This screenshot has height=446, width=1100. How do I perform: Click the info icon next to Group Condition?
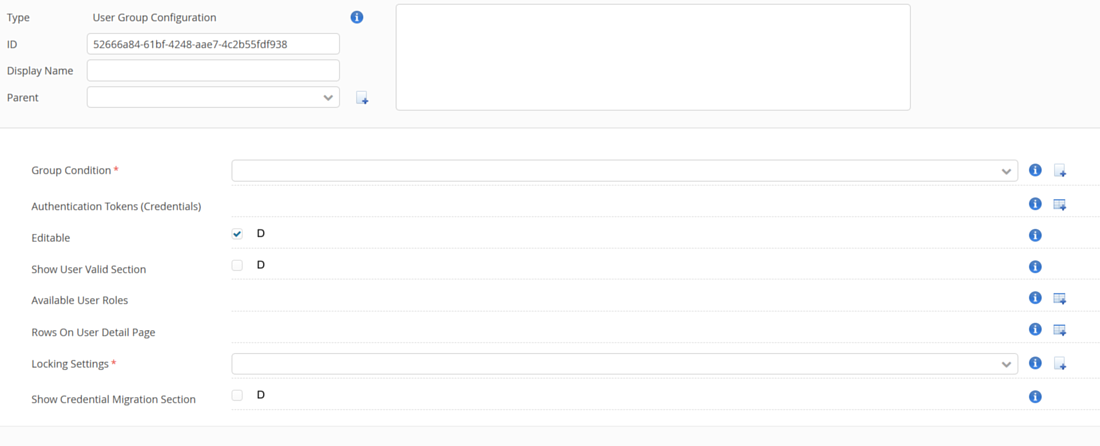(x=1035, y=171)
